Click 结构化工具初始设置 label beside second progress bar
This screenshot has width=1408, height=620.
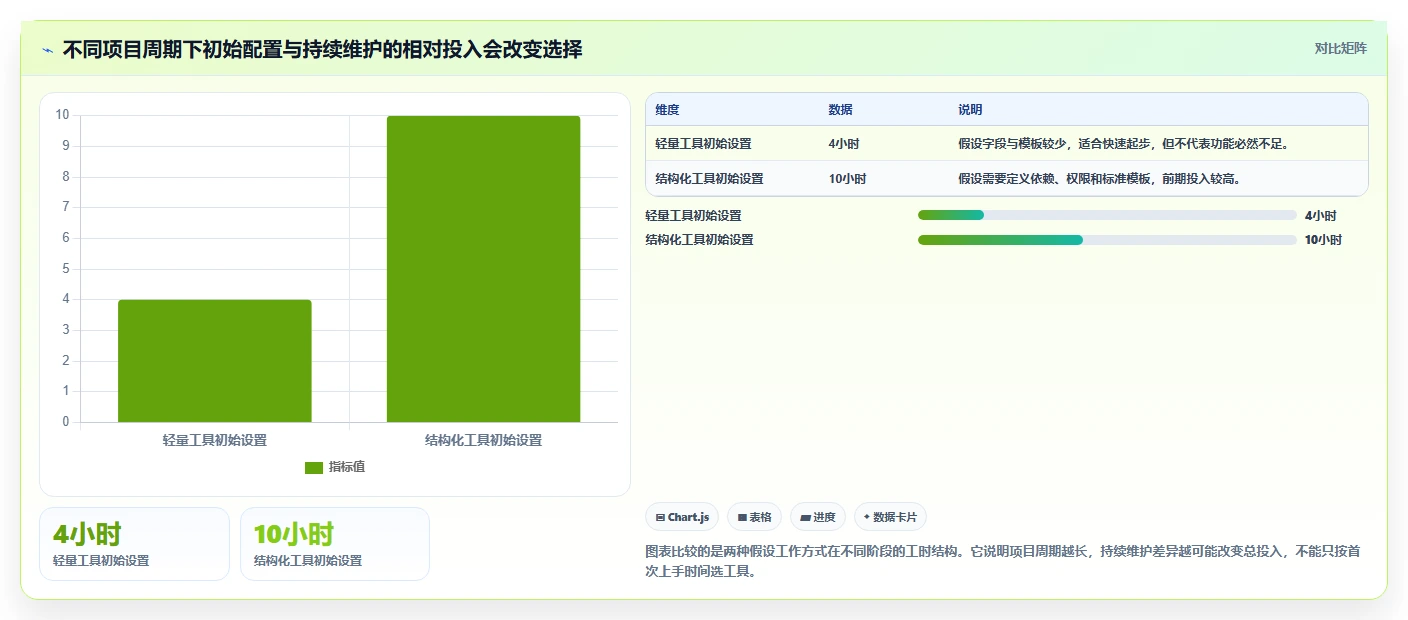point(700,240)
